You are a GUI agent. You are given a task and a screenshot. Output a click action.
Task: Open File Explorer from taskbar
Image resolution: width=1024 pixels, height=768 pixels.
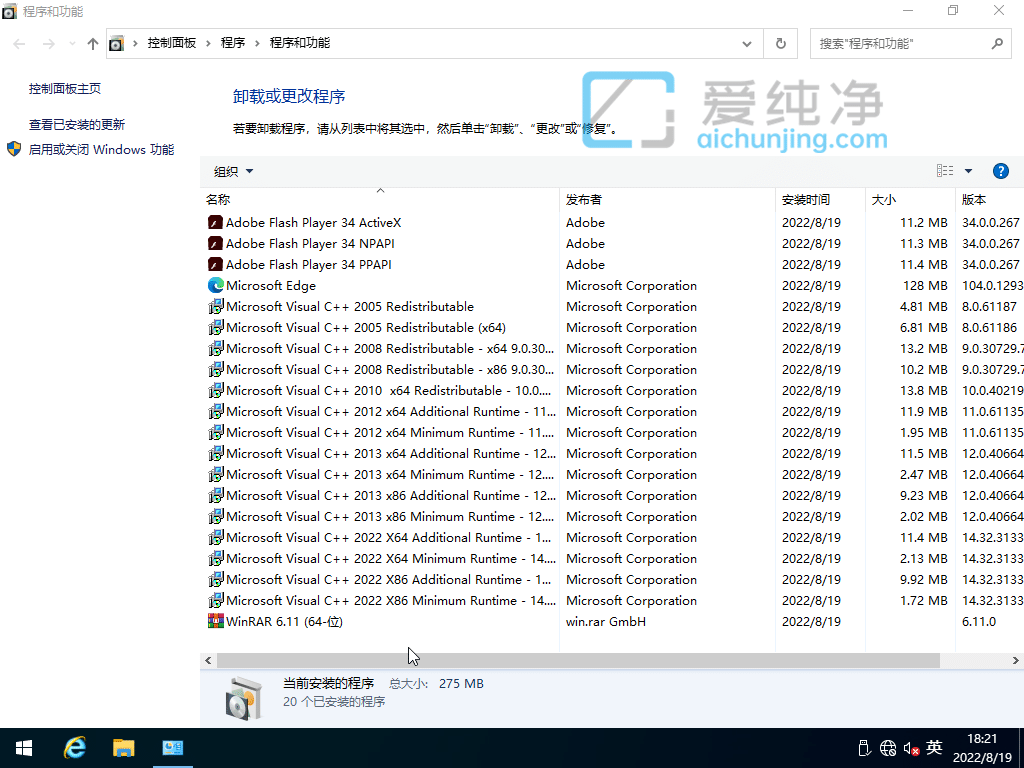(x=123, y=748)
